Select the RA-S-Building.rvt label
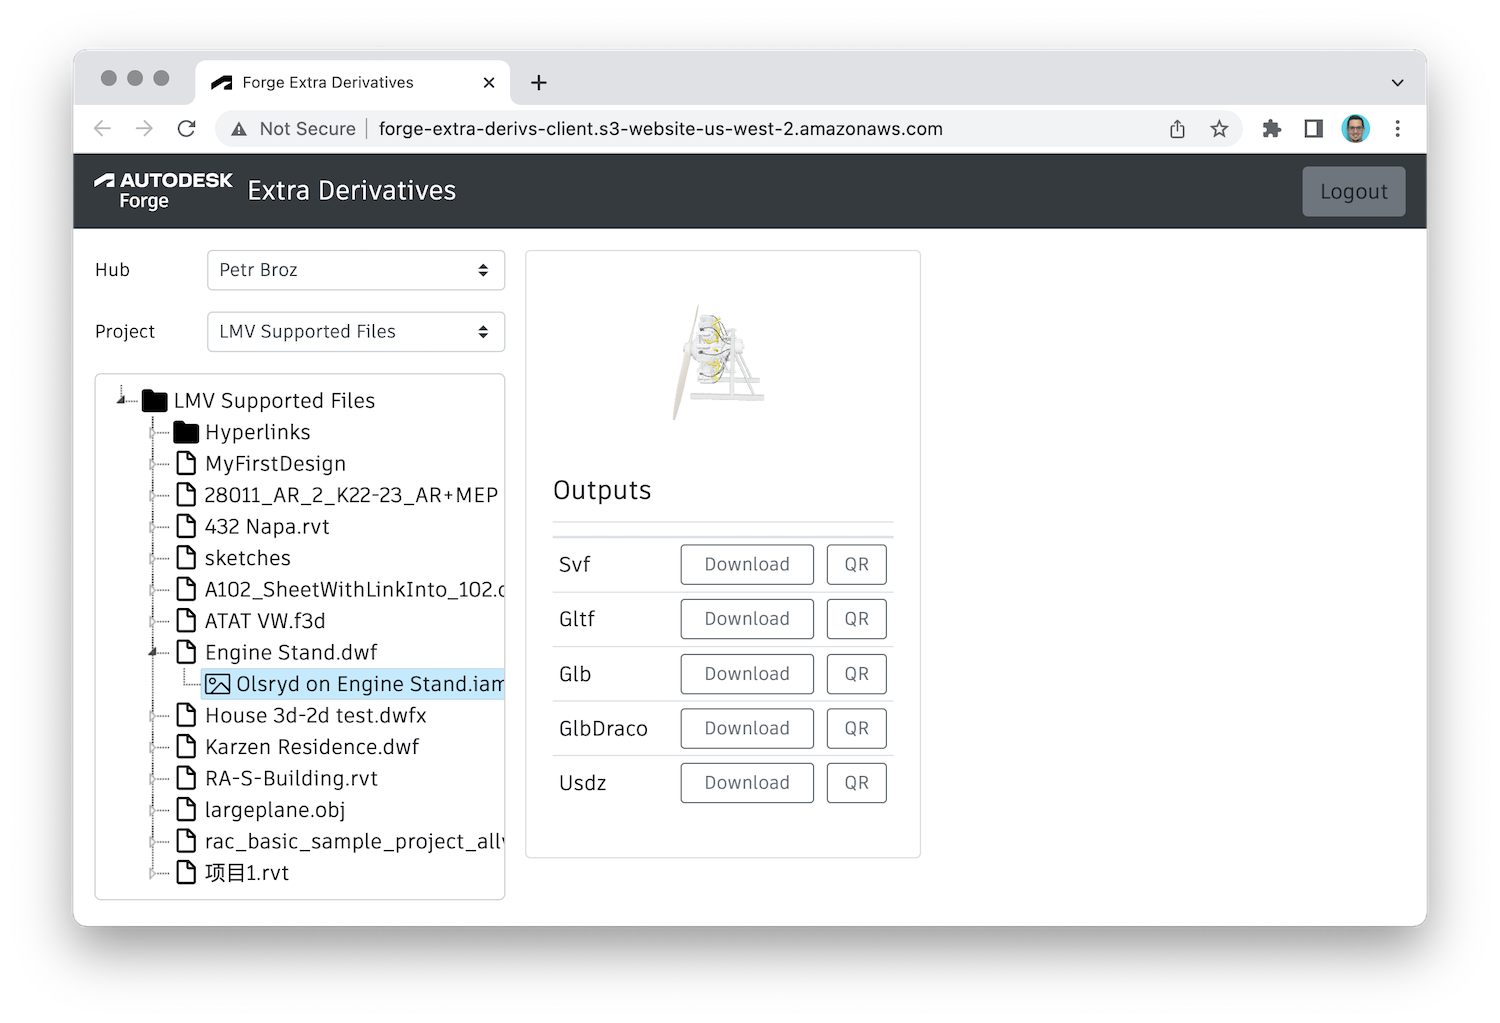1500x1023 pixels. click(x=291, y=778)
